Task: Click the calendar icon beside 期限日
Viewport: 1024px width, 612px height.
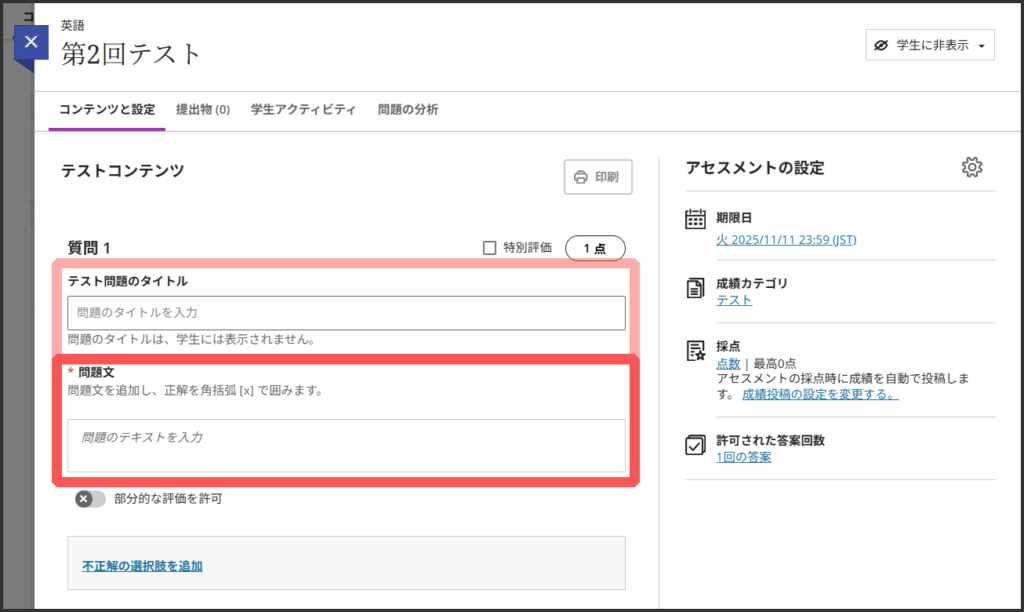Action: click(695, 219)
